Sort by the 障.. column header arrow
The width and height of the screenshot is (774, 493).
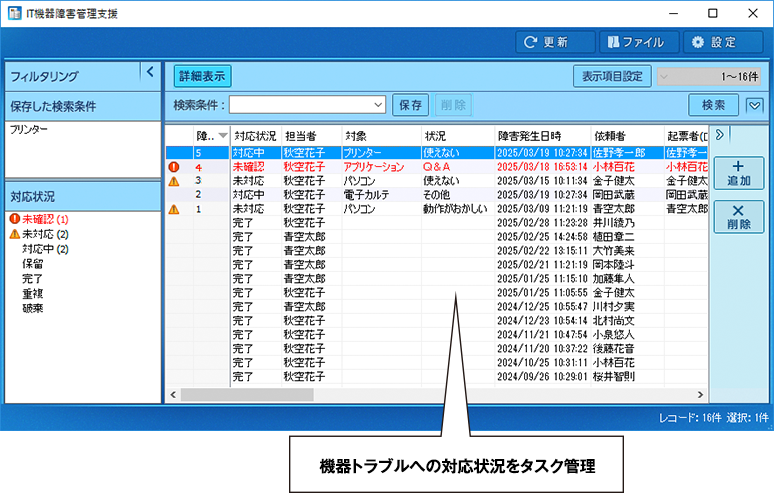(x=223, y=136)
